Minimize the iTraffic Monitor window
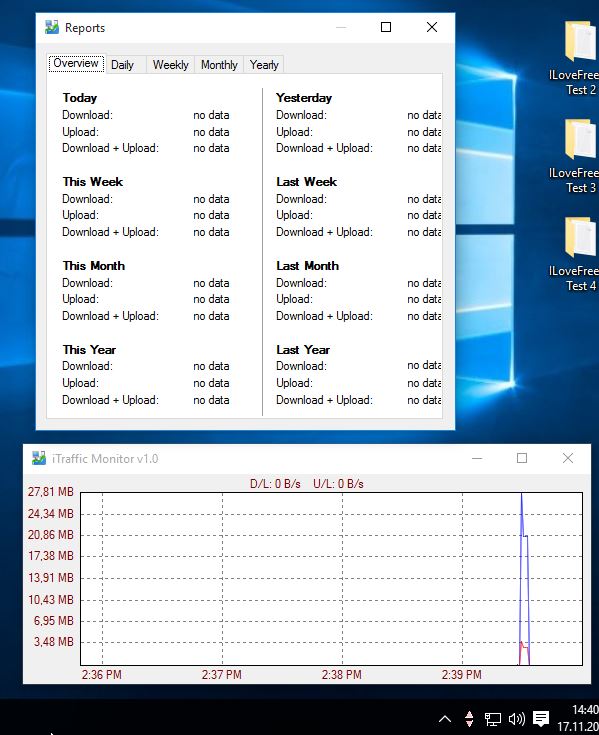 tap(477, 458)
